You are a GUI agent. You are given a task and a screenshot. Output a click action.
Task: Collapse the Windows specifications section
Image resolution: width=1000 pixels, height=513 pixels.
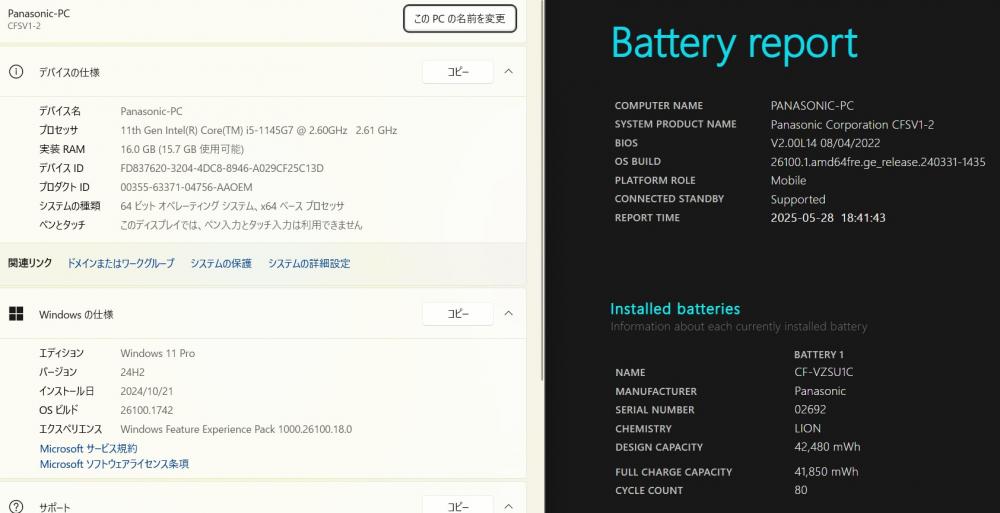508,313
